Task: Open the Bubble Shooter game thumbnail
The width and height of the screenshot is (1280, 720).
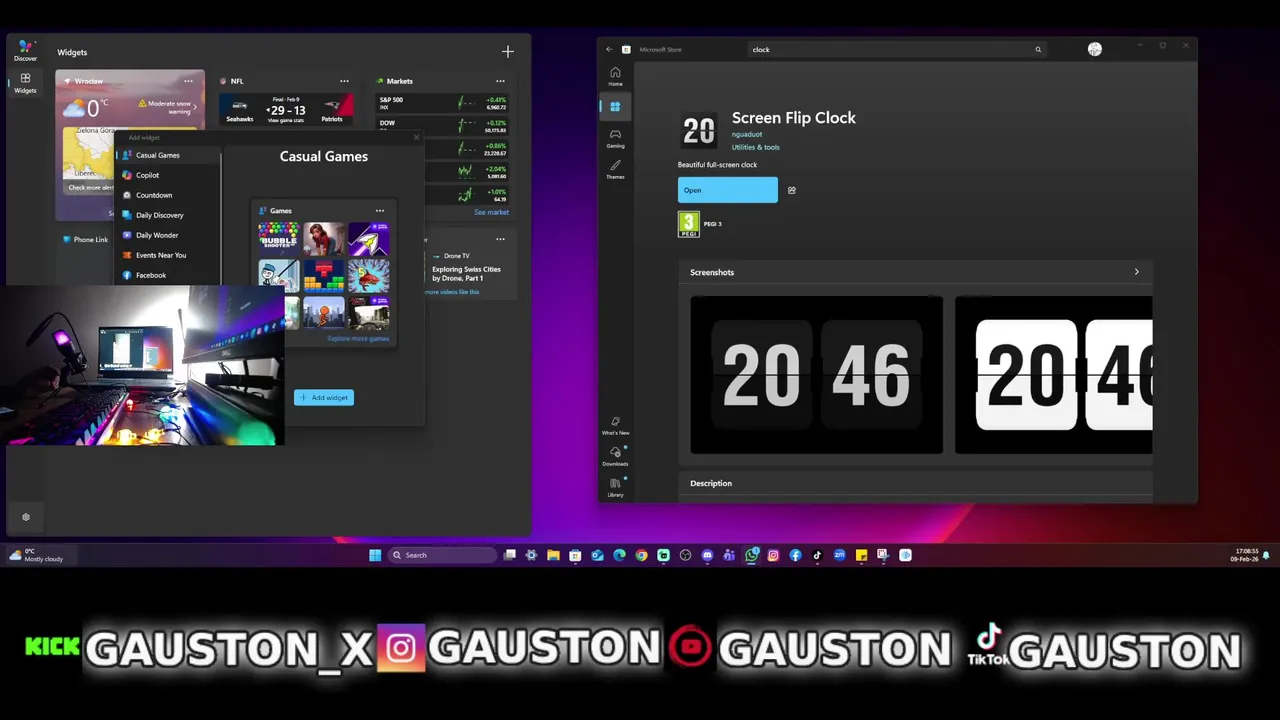Action: (x=278, y=238)
